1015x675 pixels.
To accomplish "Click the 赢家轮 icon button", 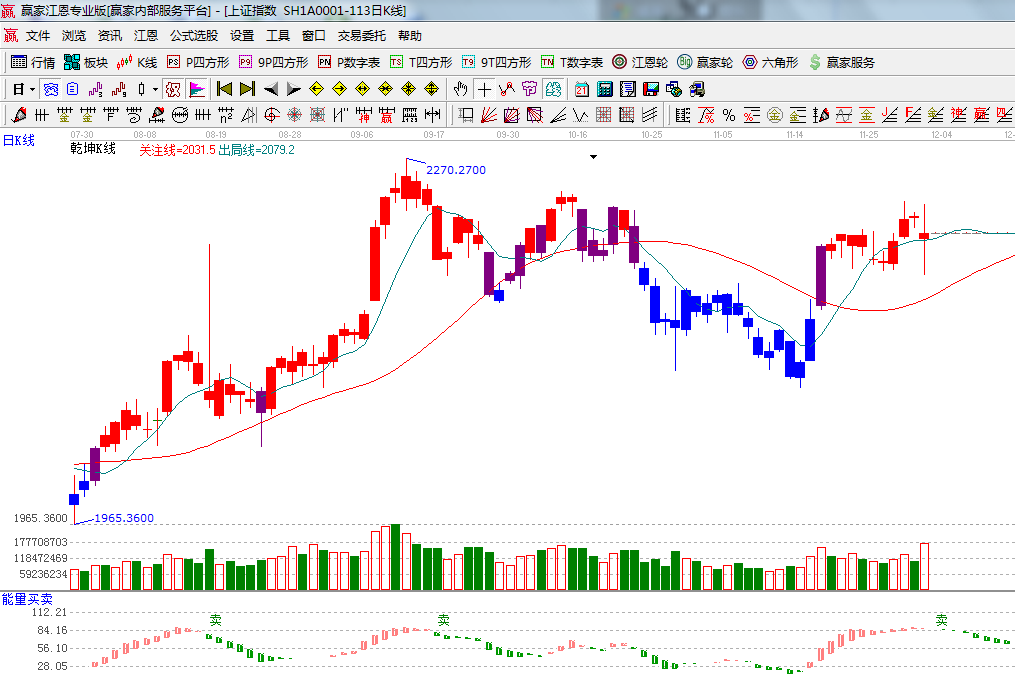I will pos(705,62).
